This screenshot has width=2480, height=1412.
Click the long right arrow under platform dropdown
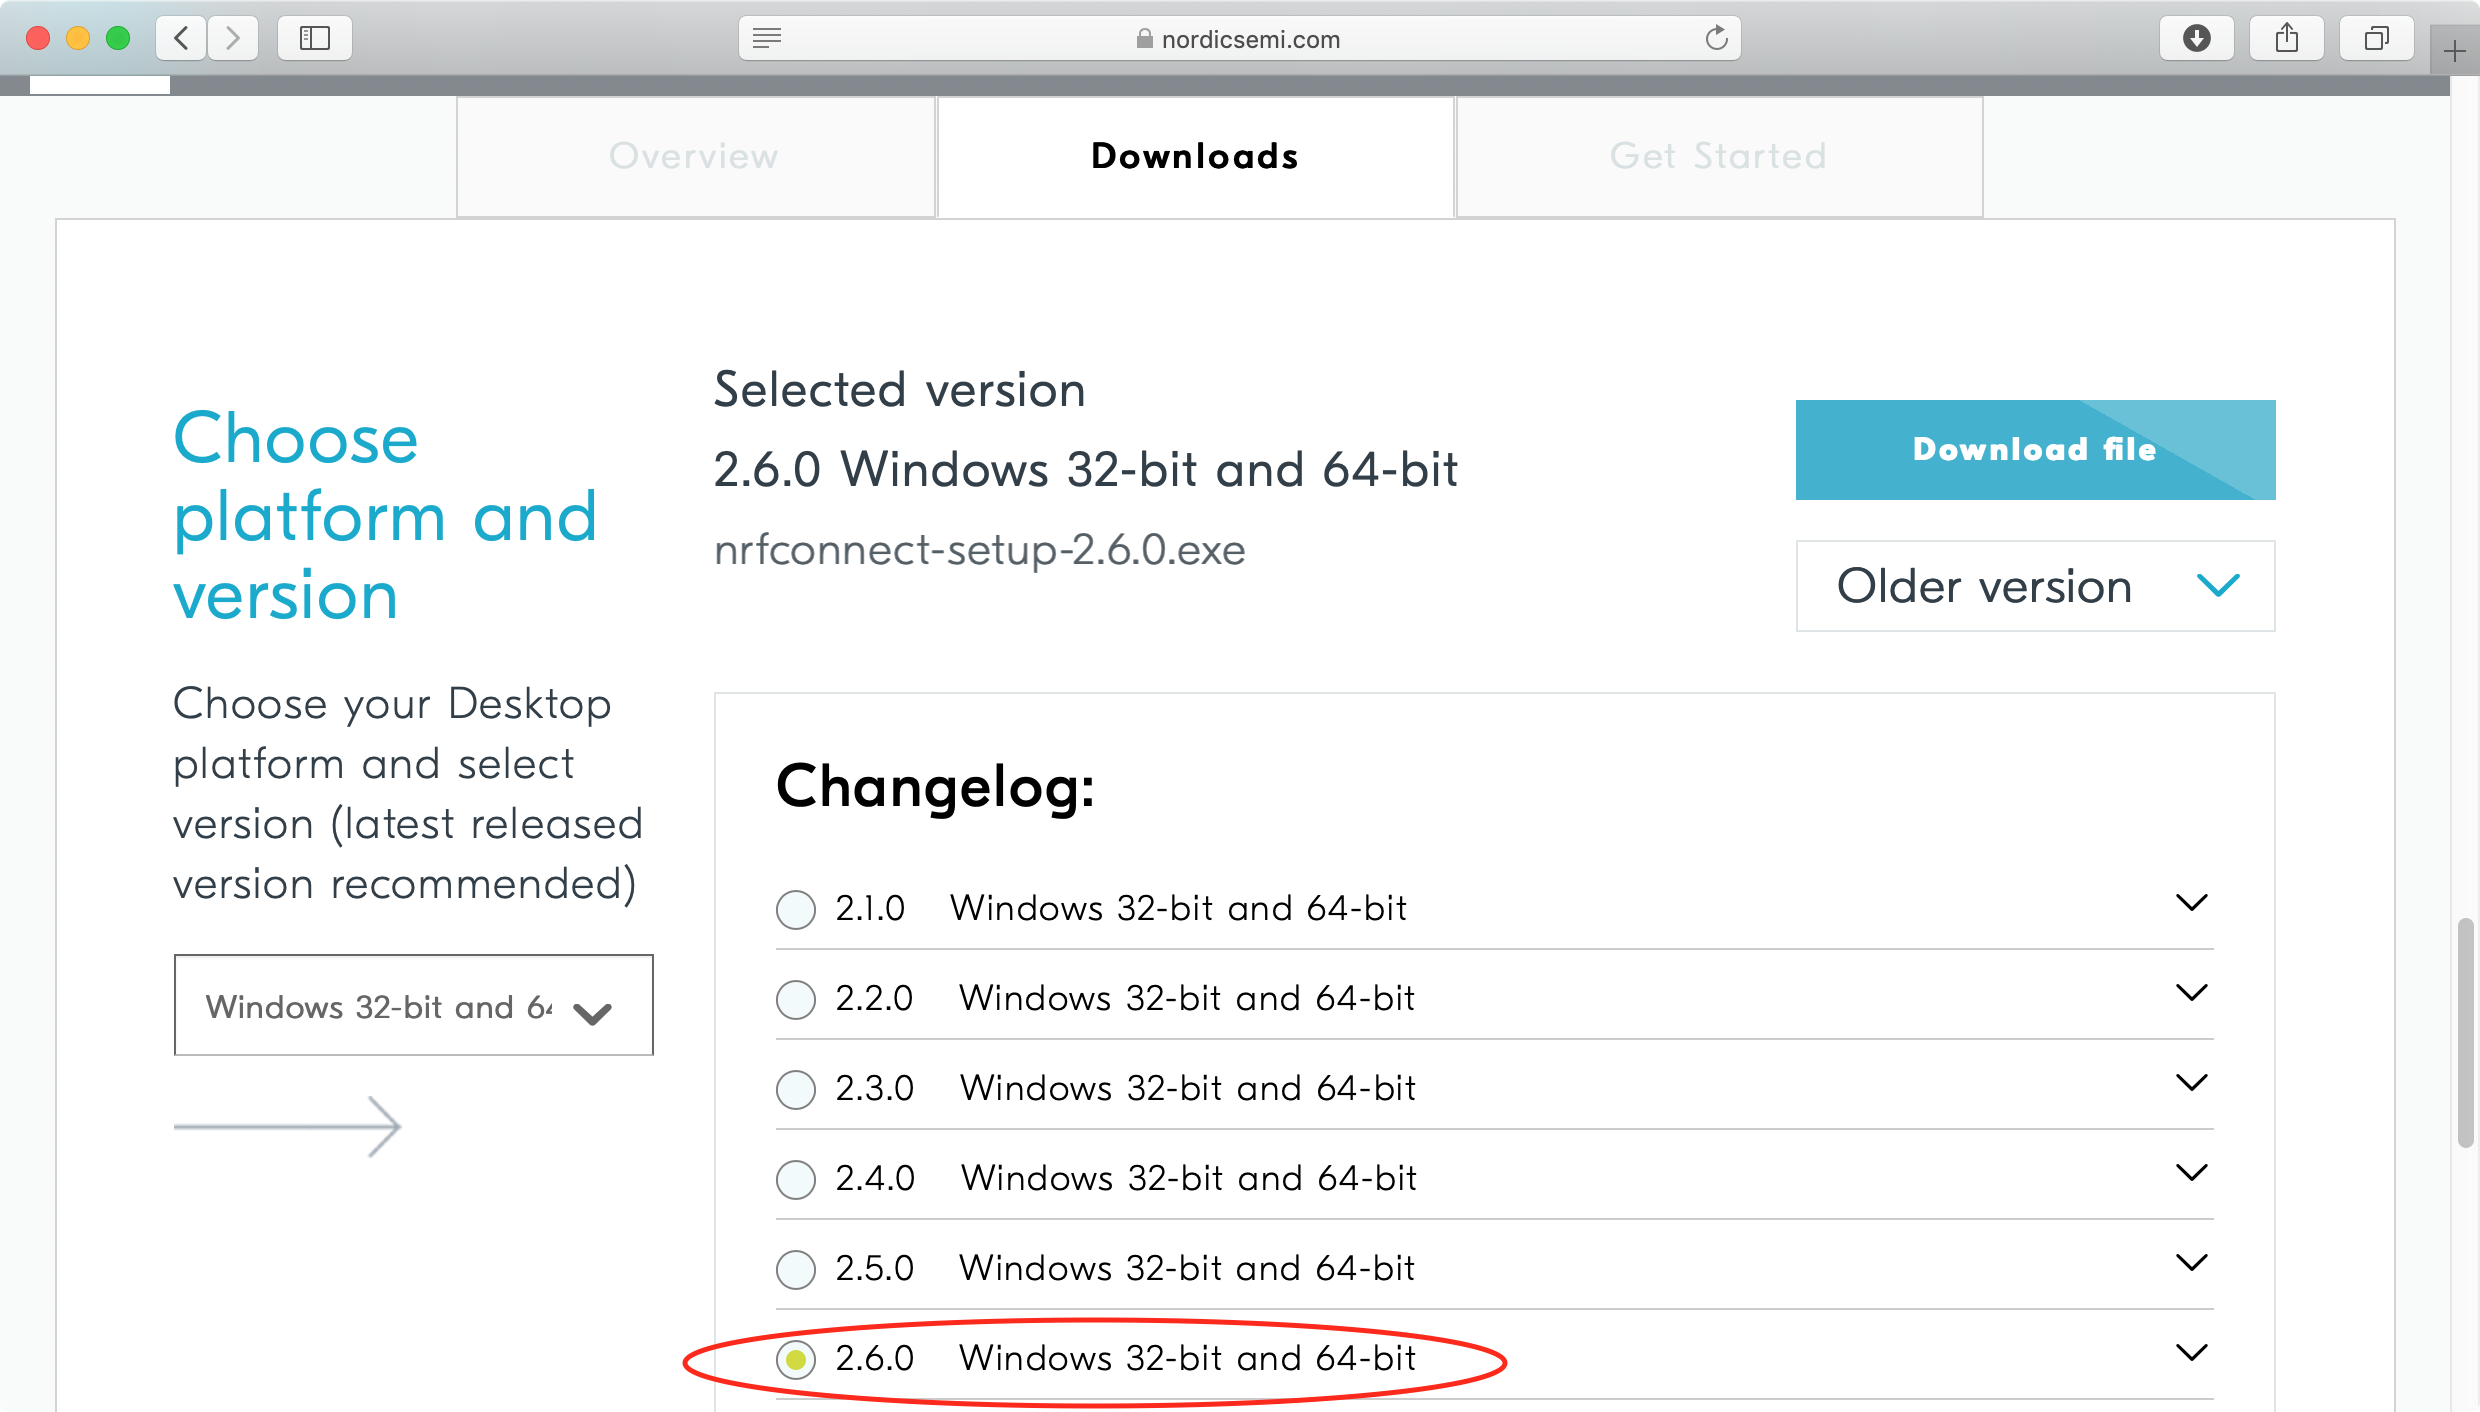(x=287, y=1127)
